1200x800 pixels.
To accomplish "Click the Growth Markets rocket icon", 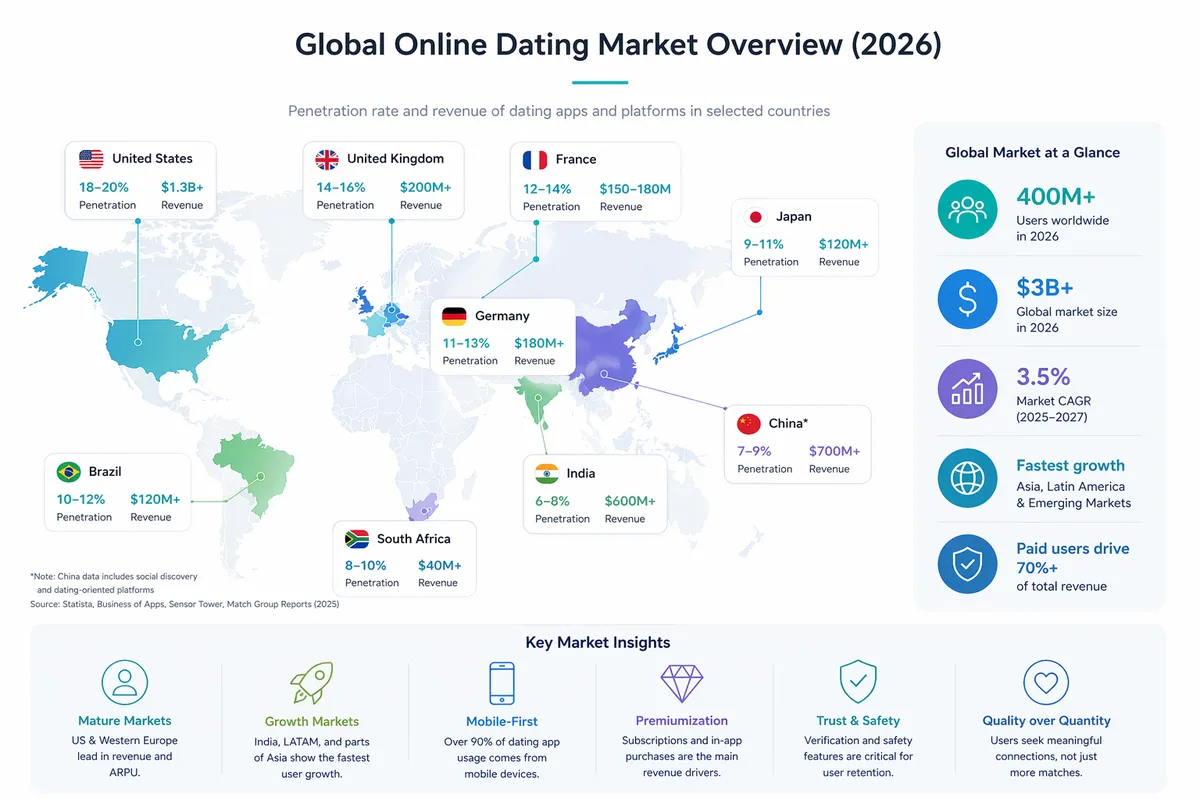I will 311,682.
